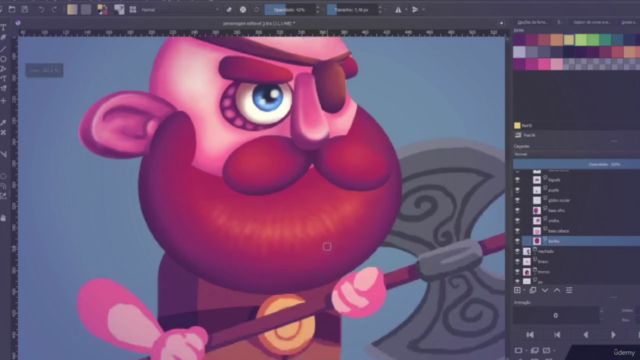The image size is (640, 360).
Task: Select the Elliptical Selection tool in the toolbox
Action: [x=3, y=176]
